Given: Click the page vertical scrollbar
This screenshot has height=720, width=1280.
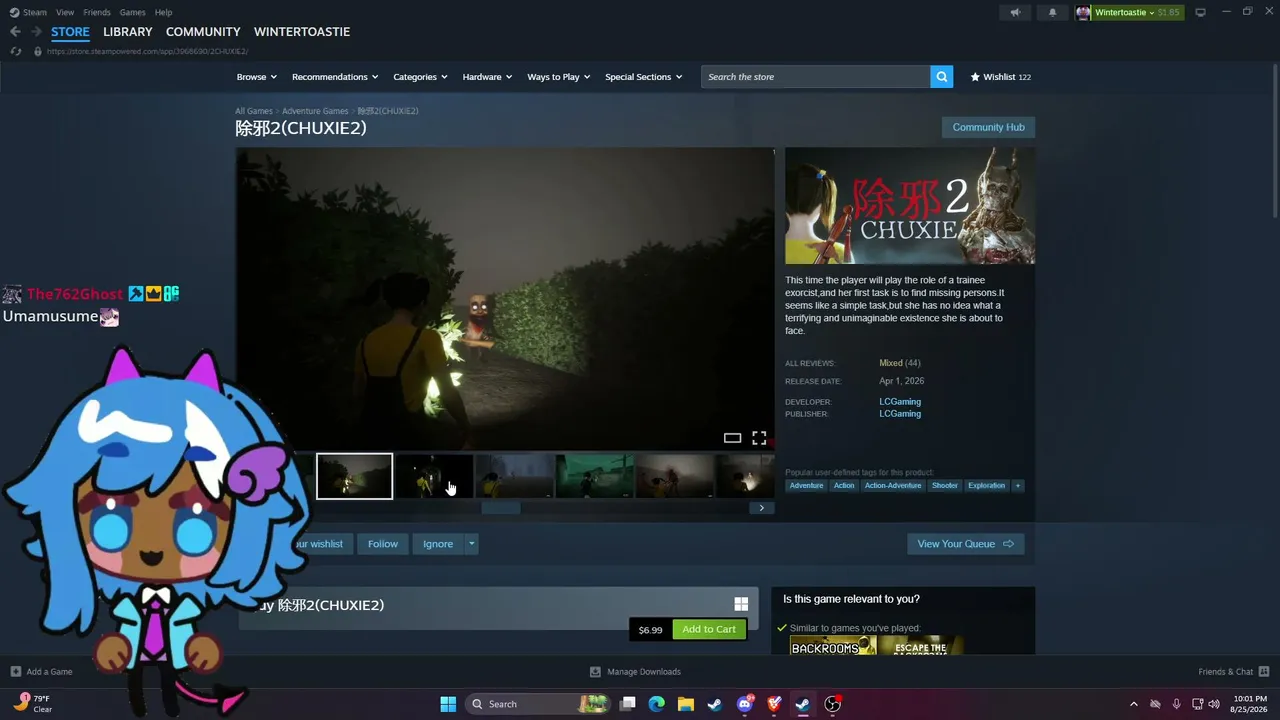Looking at the screenshot, I should point(1275,140).
